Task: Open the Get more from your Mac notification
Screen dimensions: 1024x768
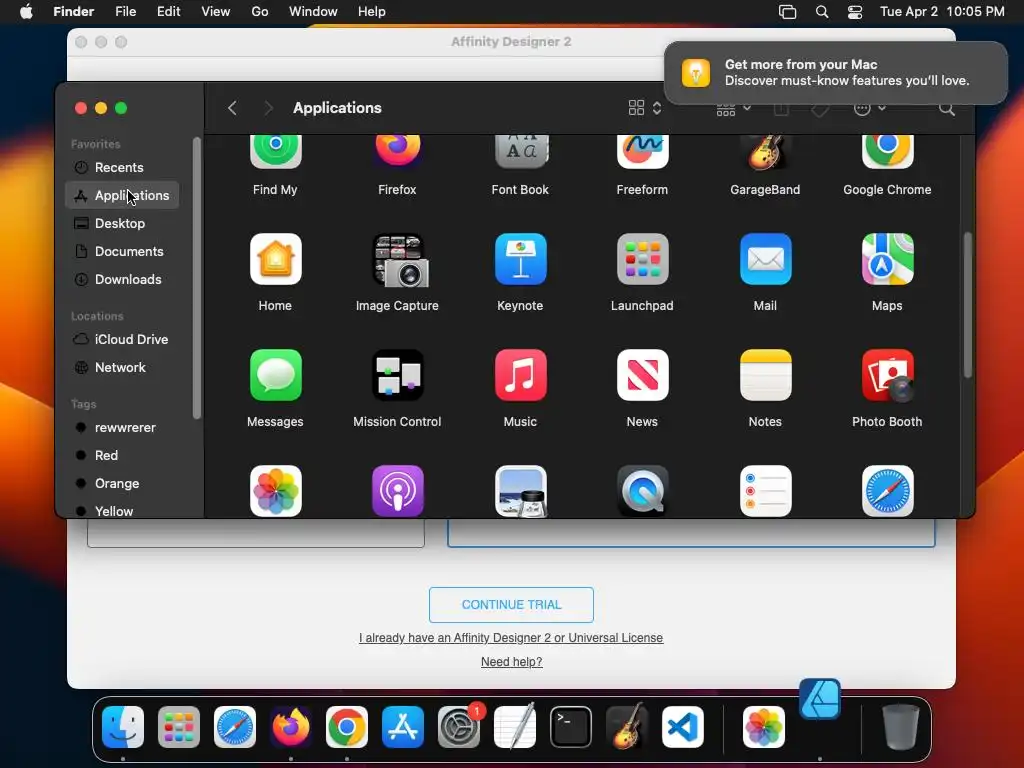Action: pos(836,72)
